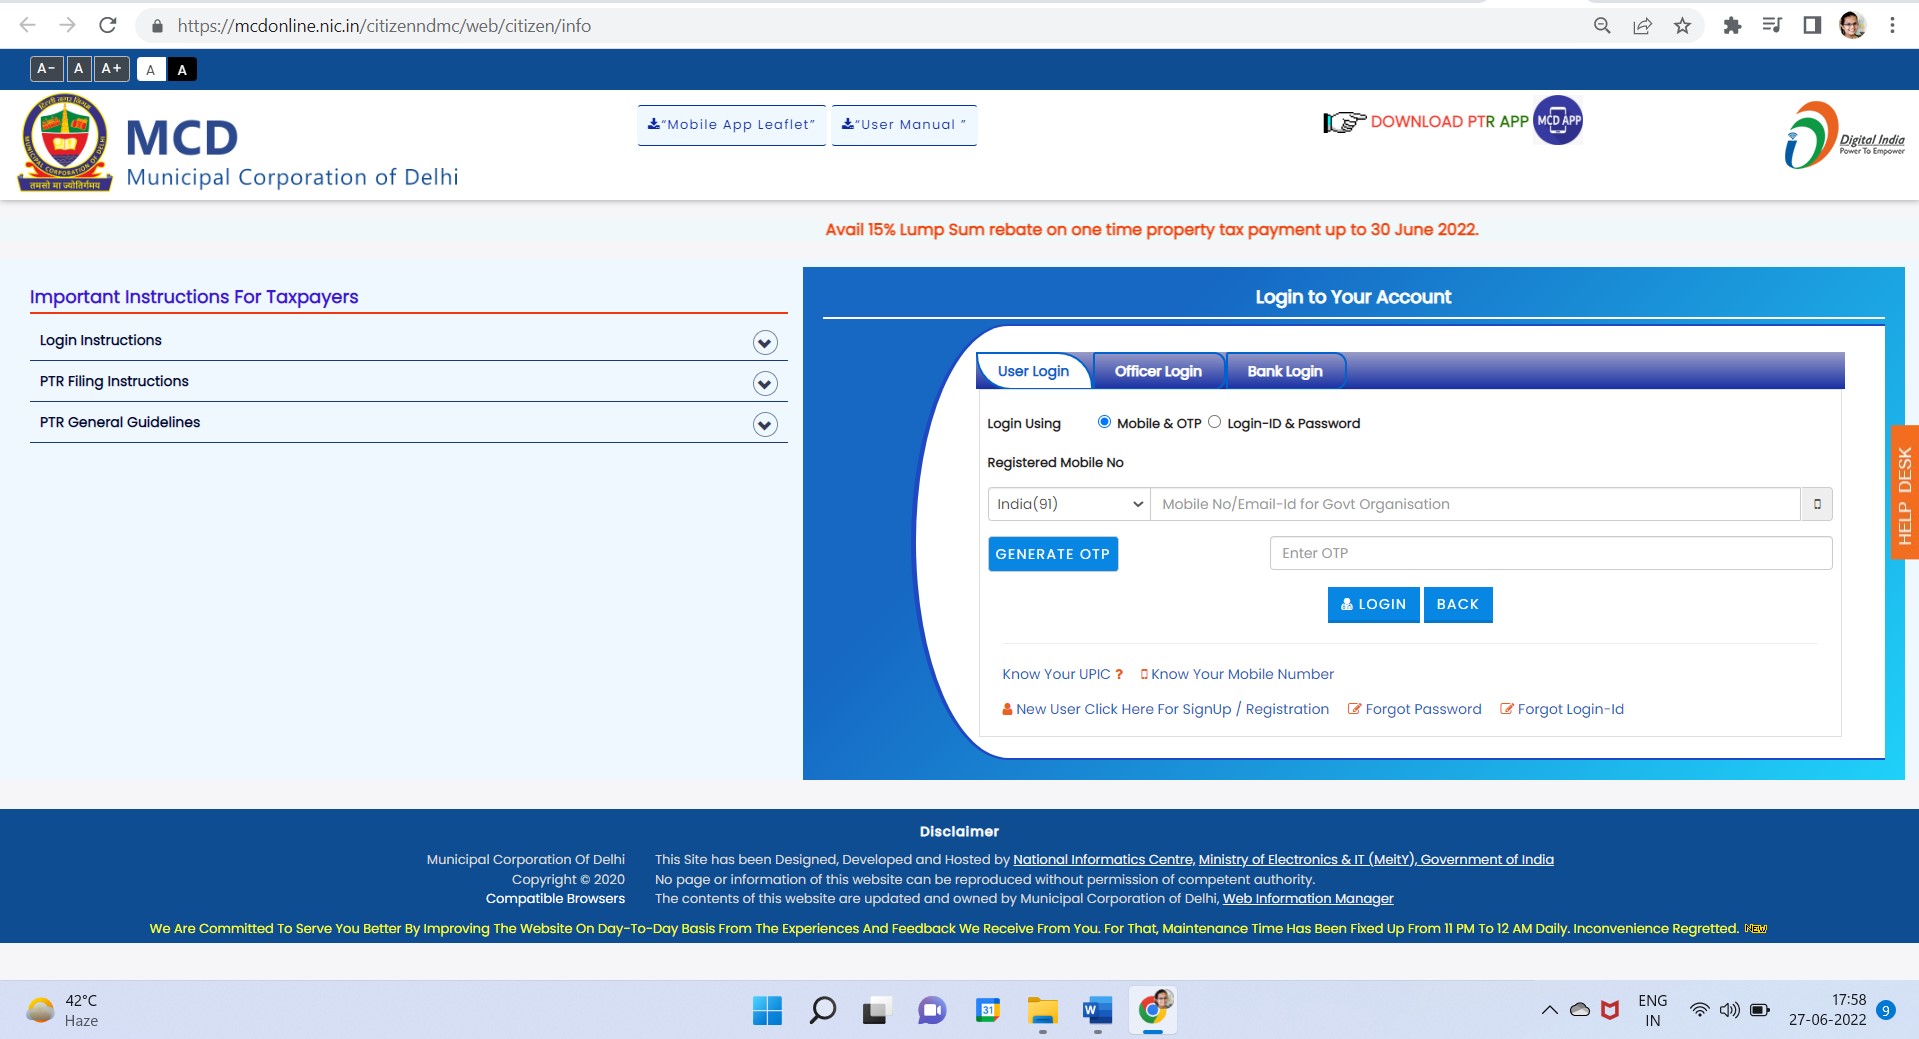Image resolution: width=1919 pixels, height=1039 pixels.
Task: Click inside the Enter OTP field
Action: [1549, 552]
